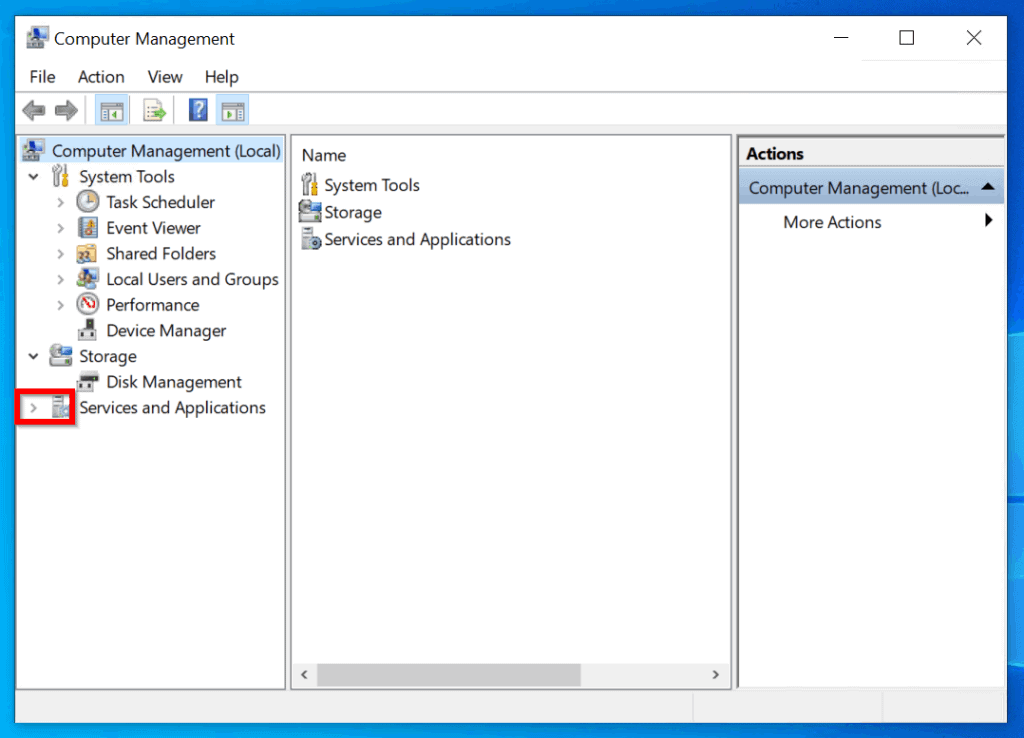This screenshot has width=1024, height=738.
Task: Click the Storage icon in the tree
Action: tap(61, 355)
